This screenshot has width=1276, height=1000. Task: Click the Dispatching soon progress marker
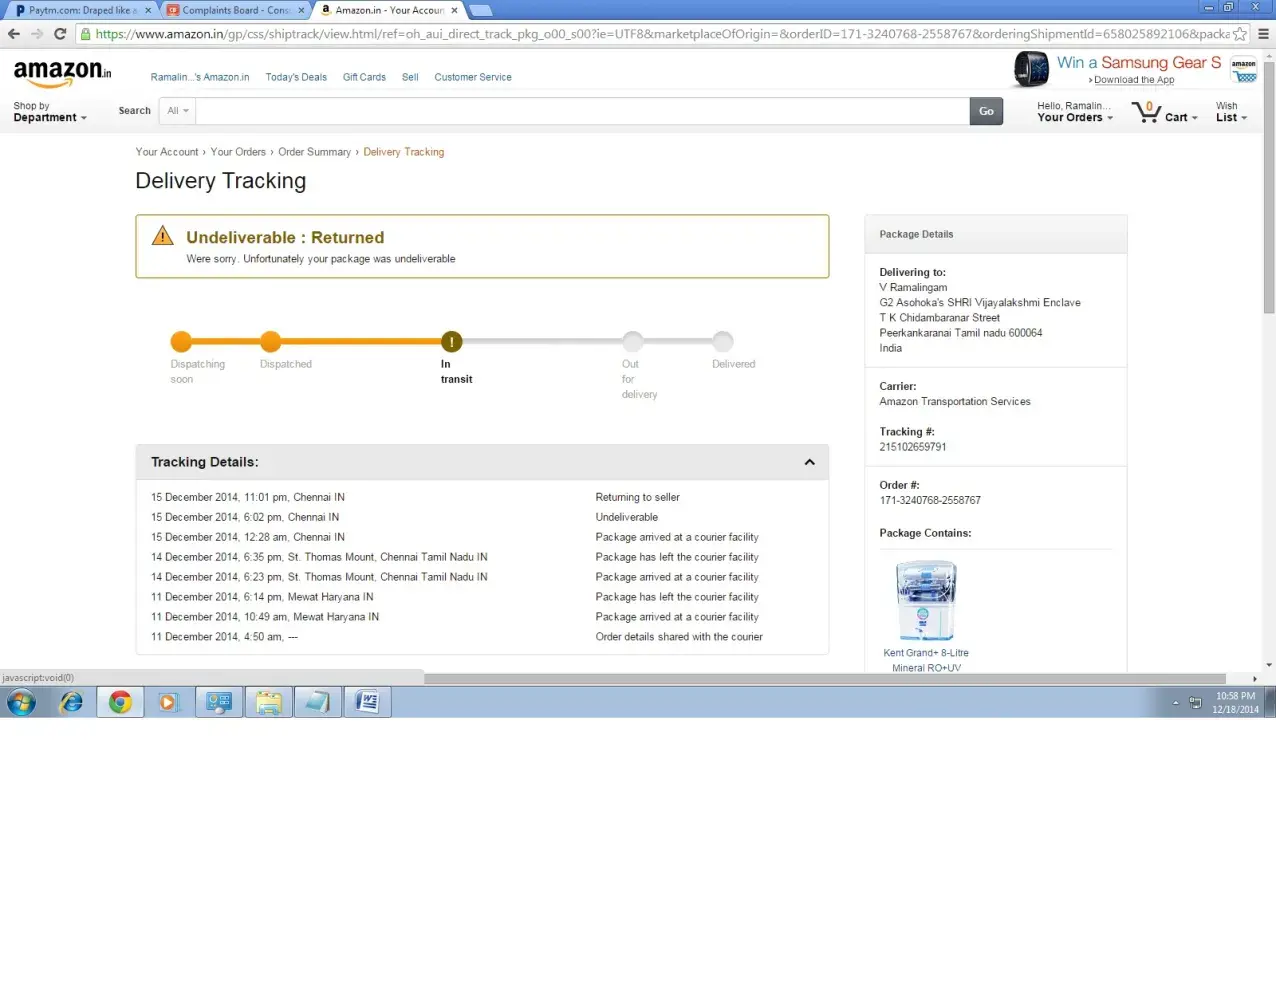pyautogui.click(x=181, y=342)
